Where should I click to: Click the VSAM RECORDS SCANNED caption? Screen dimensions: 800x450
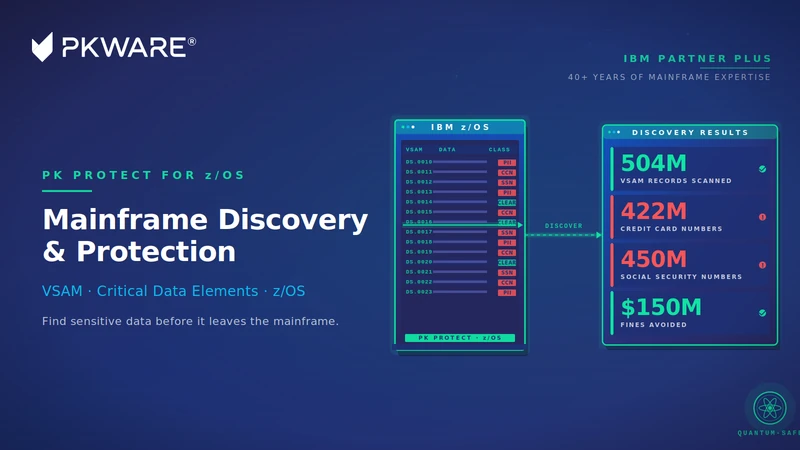[x=676, y=181]
